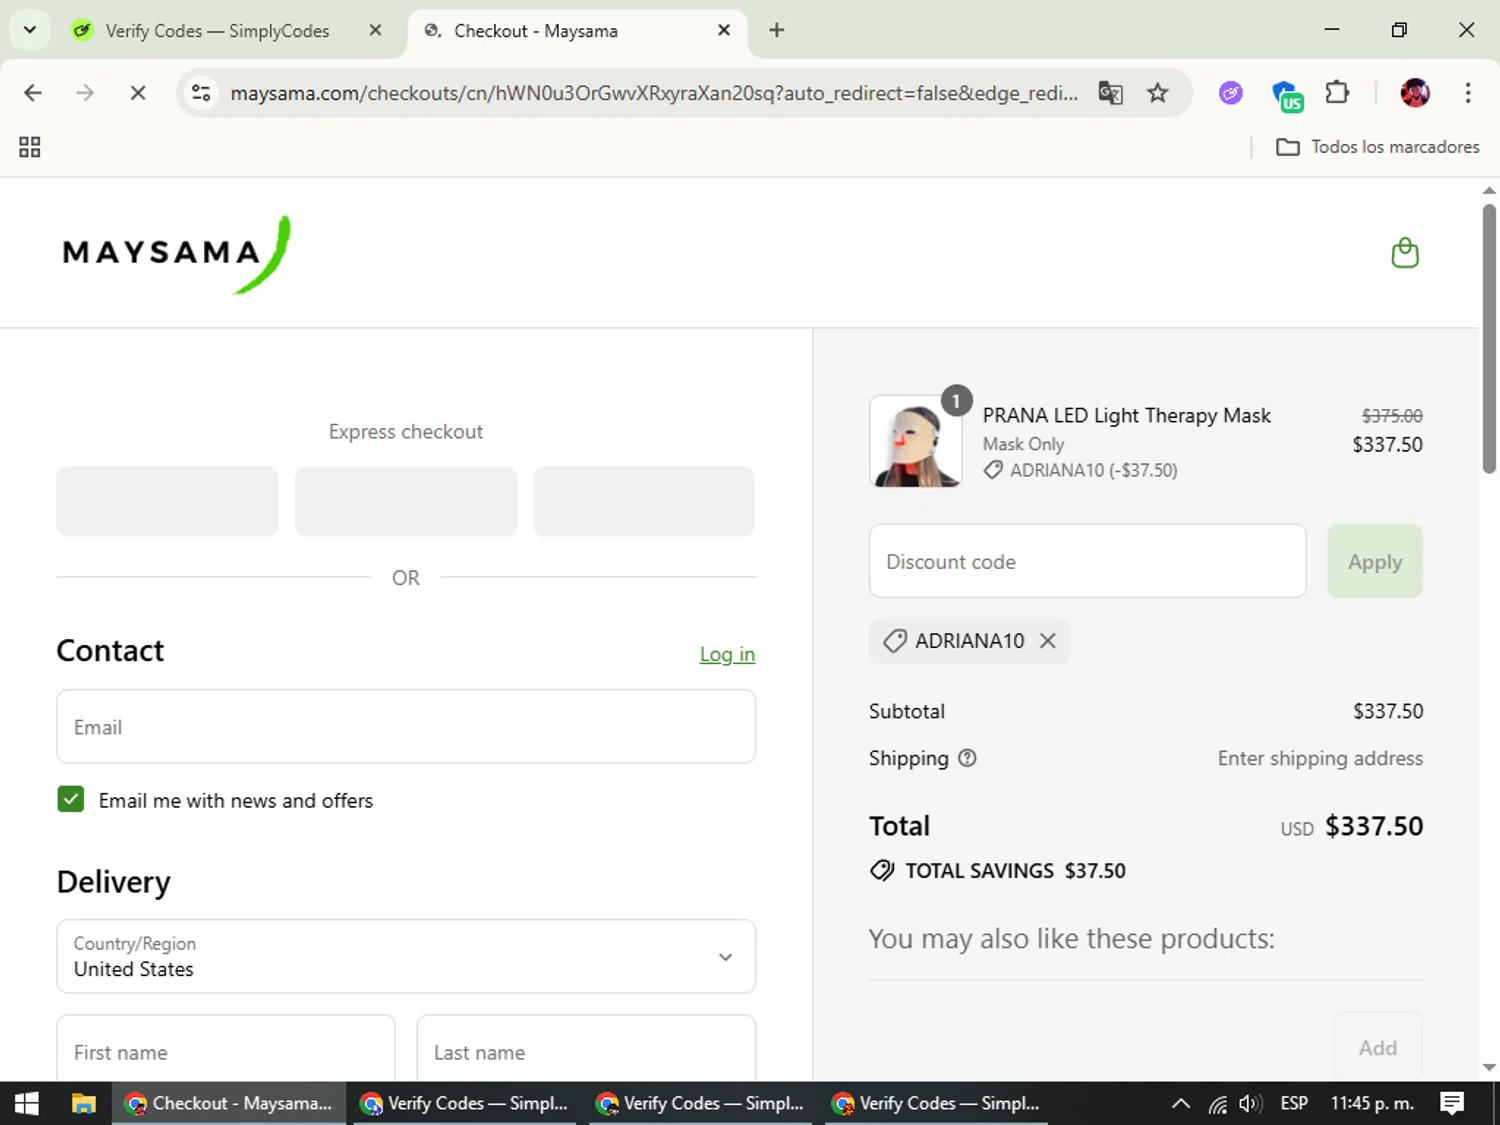The height and width of the screenshot is (1125, 1500).
Task: Click the page vertical scrollbar thumb
Action: [1489, 338]
